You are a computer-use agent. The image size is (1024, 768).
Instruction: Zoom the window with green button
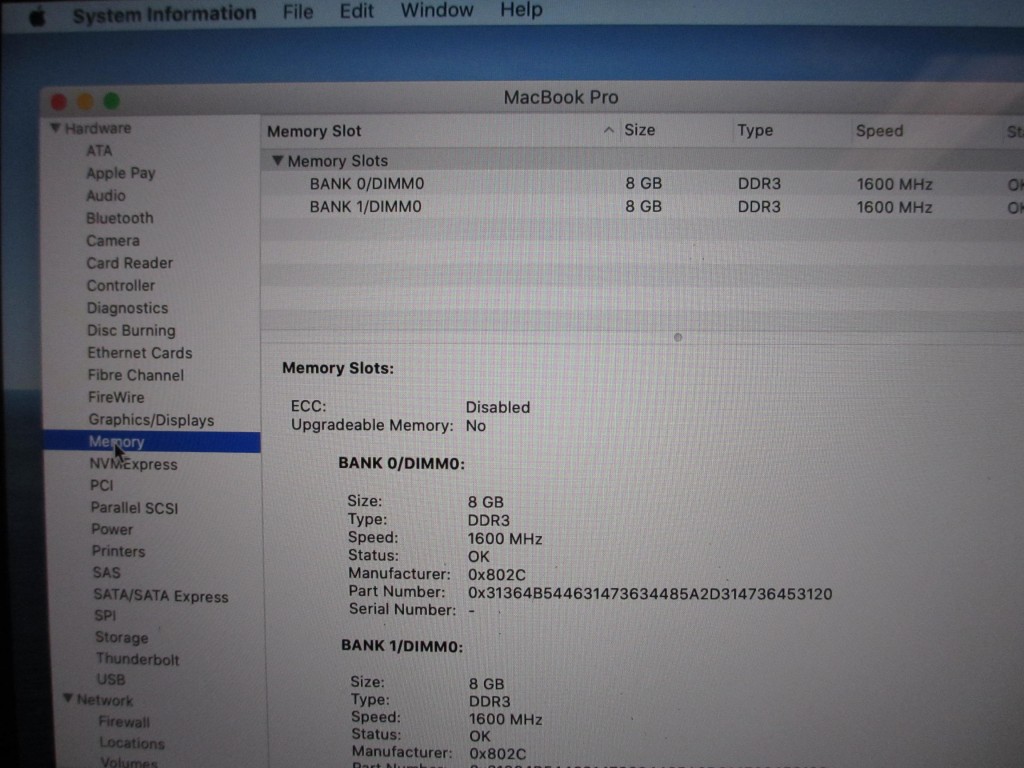point(112,101)
